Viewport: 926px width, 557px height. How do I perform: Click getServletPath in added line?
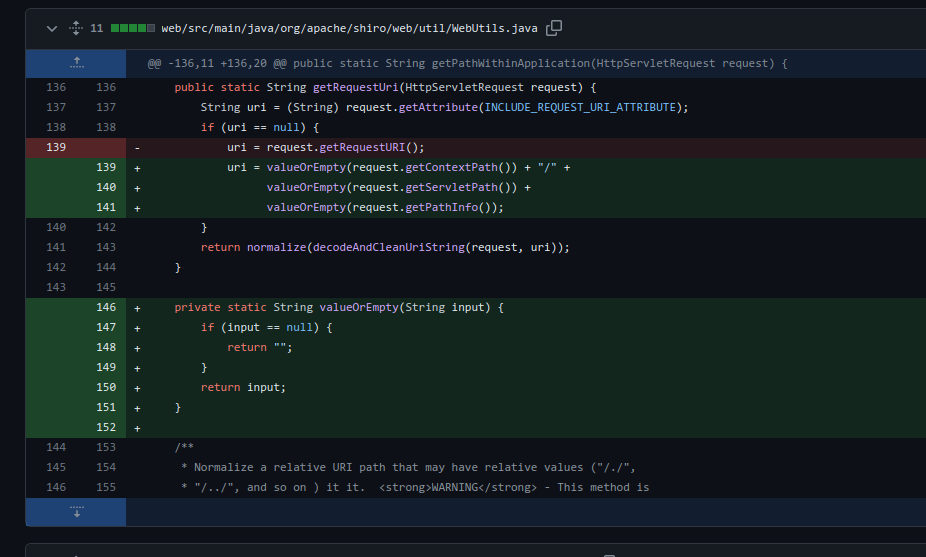click(x=451, y=187)
